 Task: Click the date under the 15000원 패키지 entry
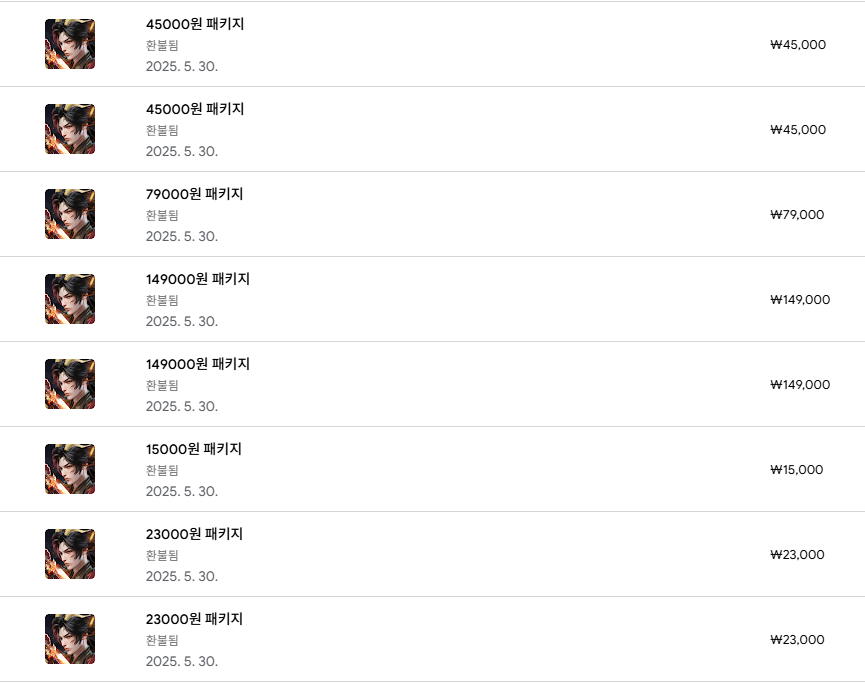181,491
